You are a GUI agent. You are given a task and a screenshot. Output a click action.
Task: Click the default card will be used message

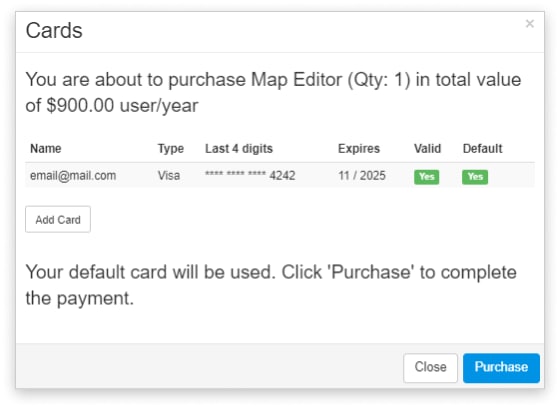271,285
